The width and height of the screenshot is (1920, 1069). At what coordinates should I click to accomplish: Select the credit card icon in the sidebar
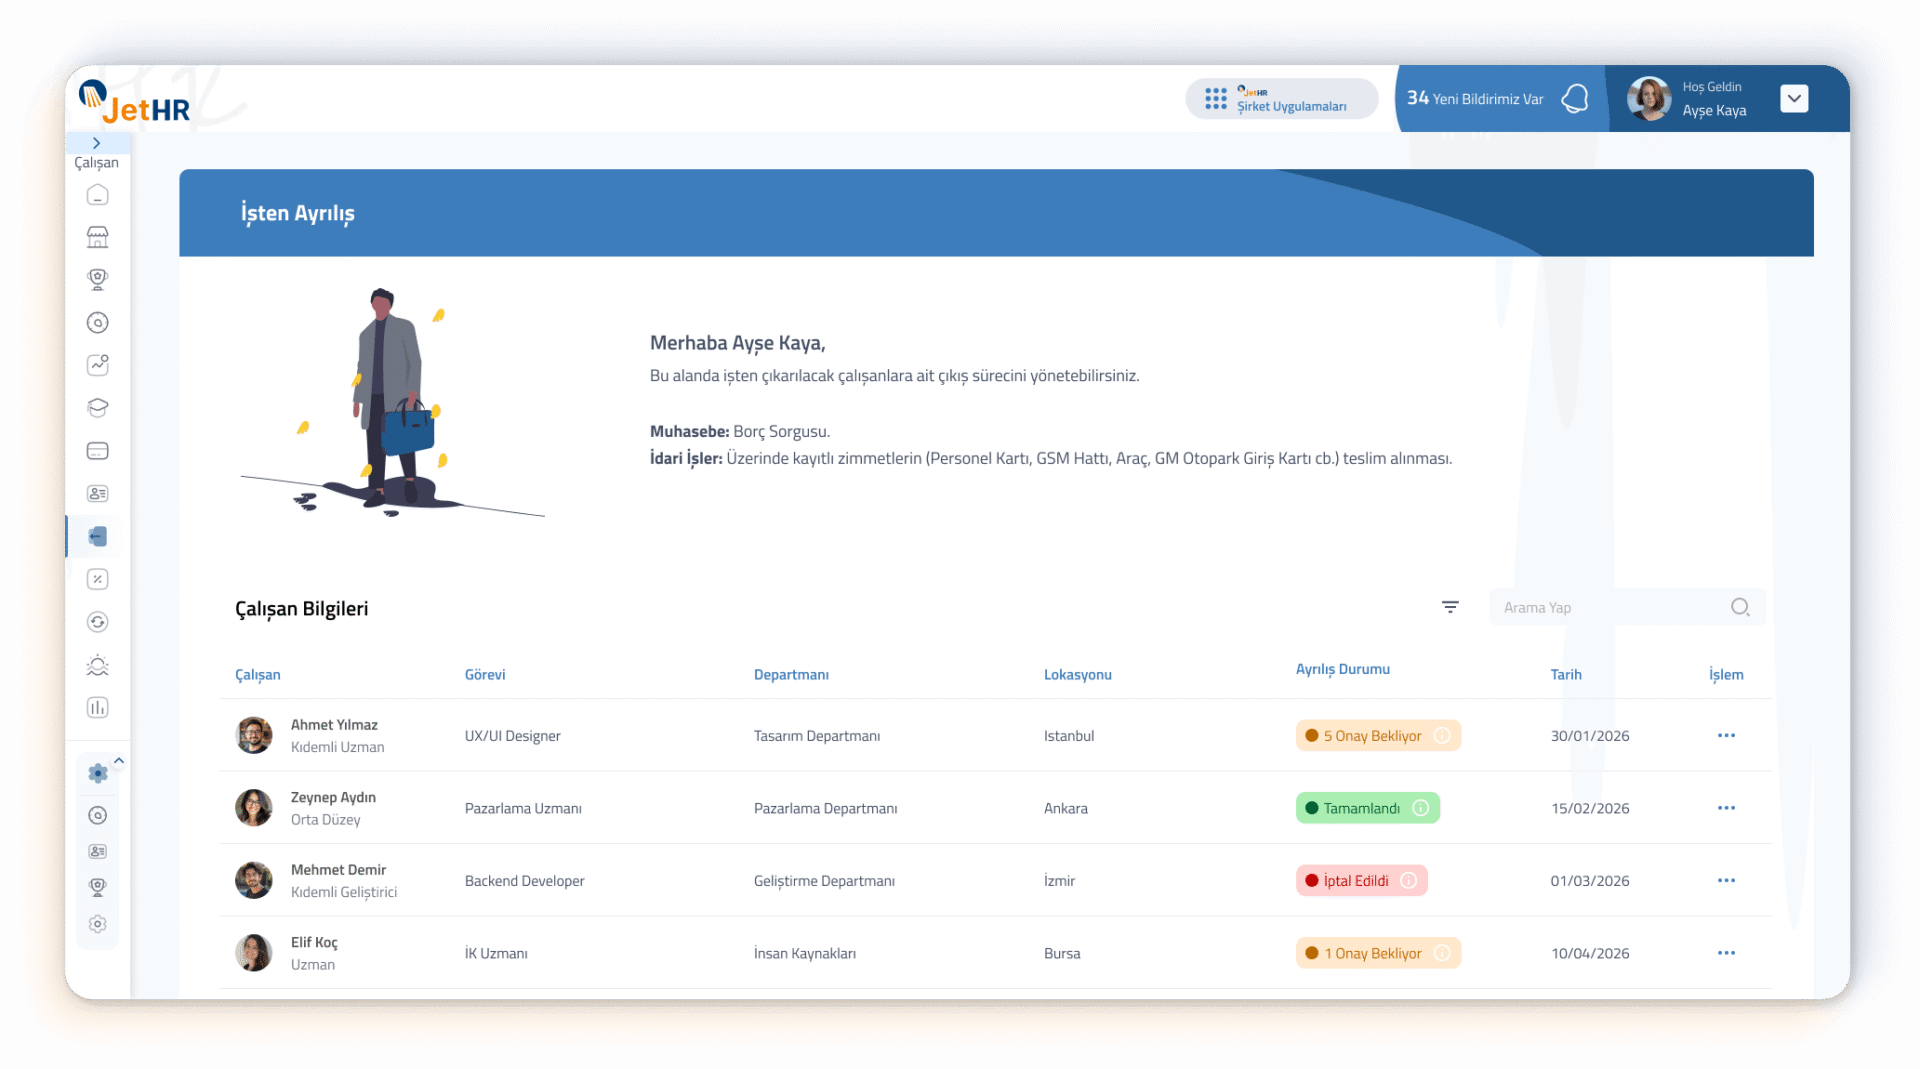point(97,451)
